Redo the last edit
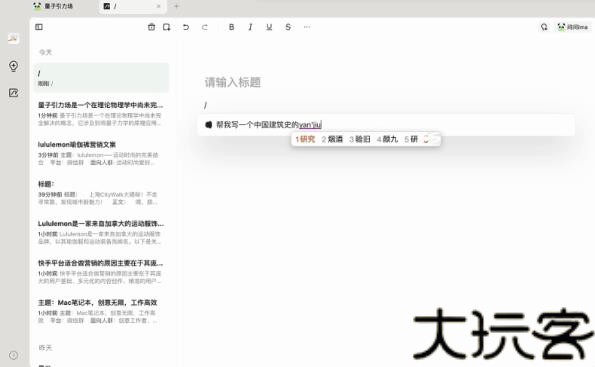 pyautogui.click(x=205, y=27)
